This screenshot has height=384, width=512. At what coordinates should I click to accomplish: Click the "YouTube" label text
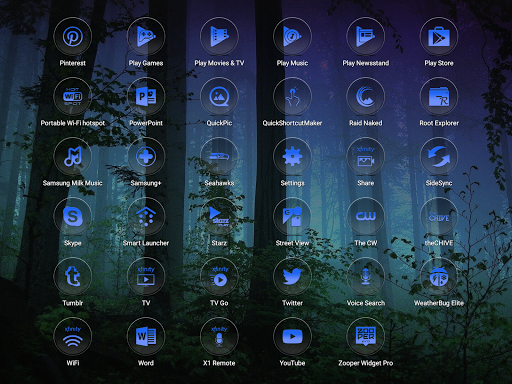pos(292,363)
